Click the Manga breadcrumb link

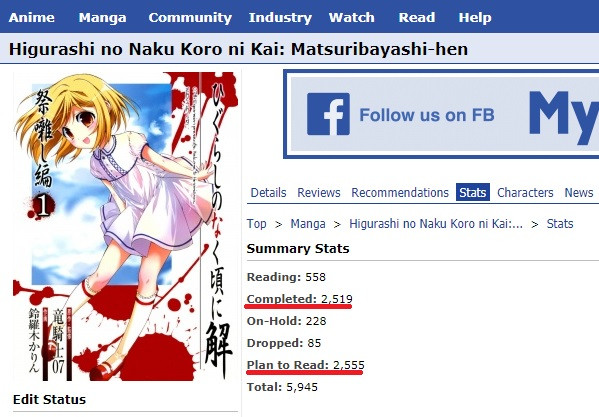308,223
